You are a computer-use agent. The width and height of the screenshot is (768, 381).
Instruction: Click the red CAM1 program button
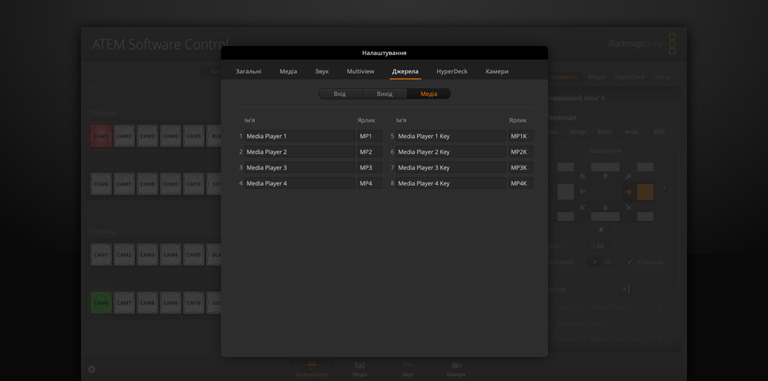tap(101, 136)
